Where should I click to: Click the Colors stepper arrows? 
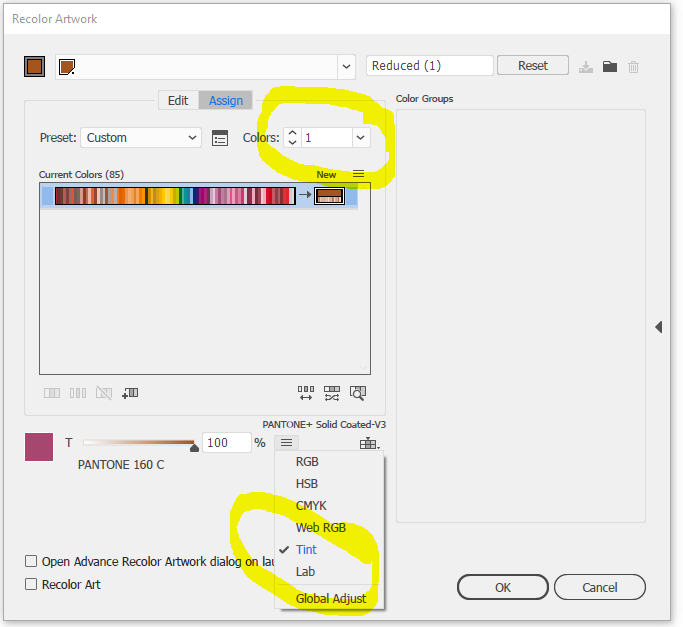[293, 138]
